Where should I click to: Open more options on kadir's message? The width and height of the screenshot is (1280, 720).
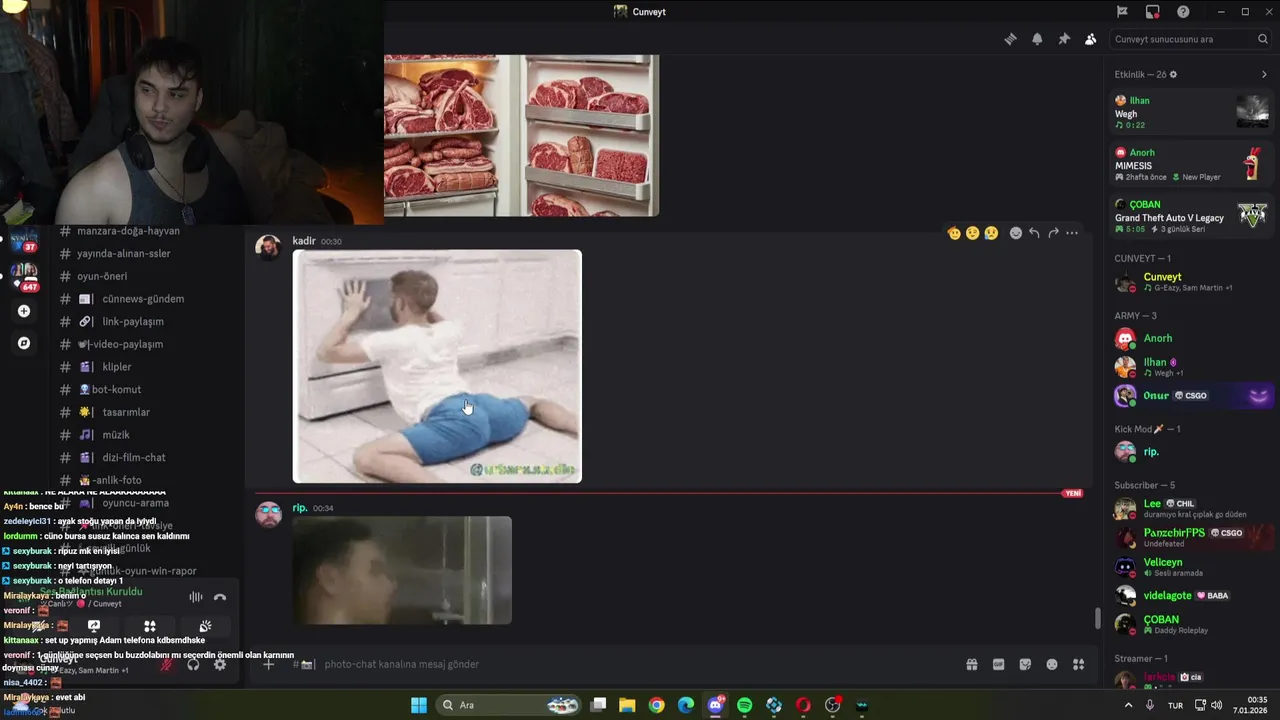tap(1072, 233)
